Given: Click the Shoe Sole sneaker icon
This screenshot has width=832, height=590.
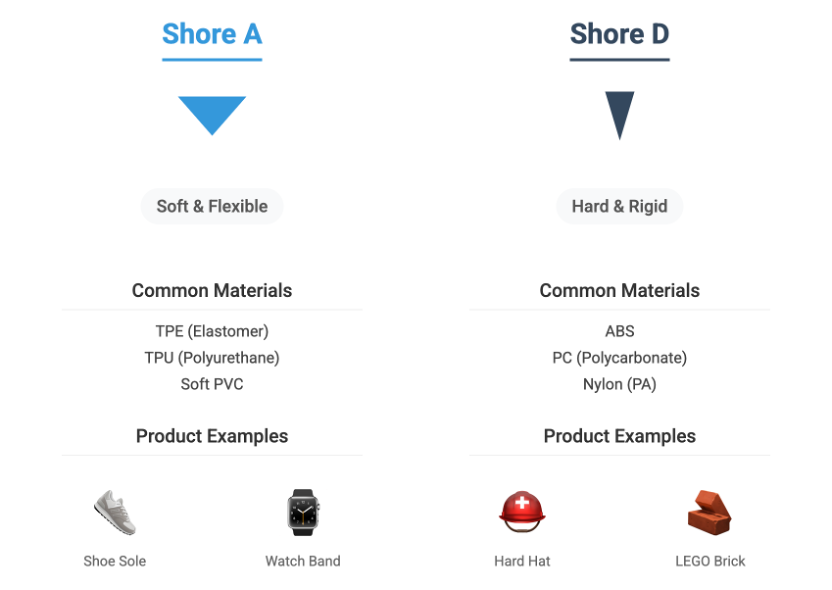Looking at the screenshot, I should click(x=115, y=512).
